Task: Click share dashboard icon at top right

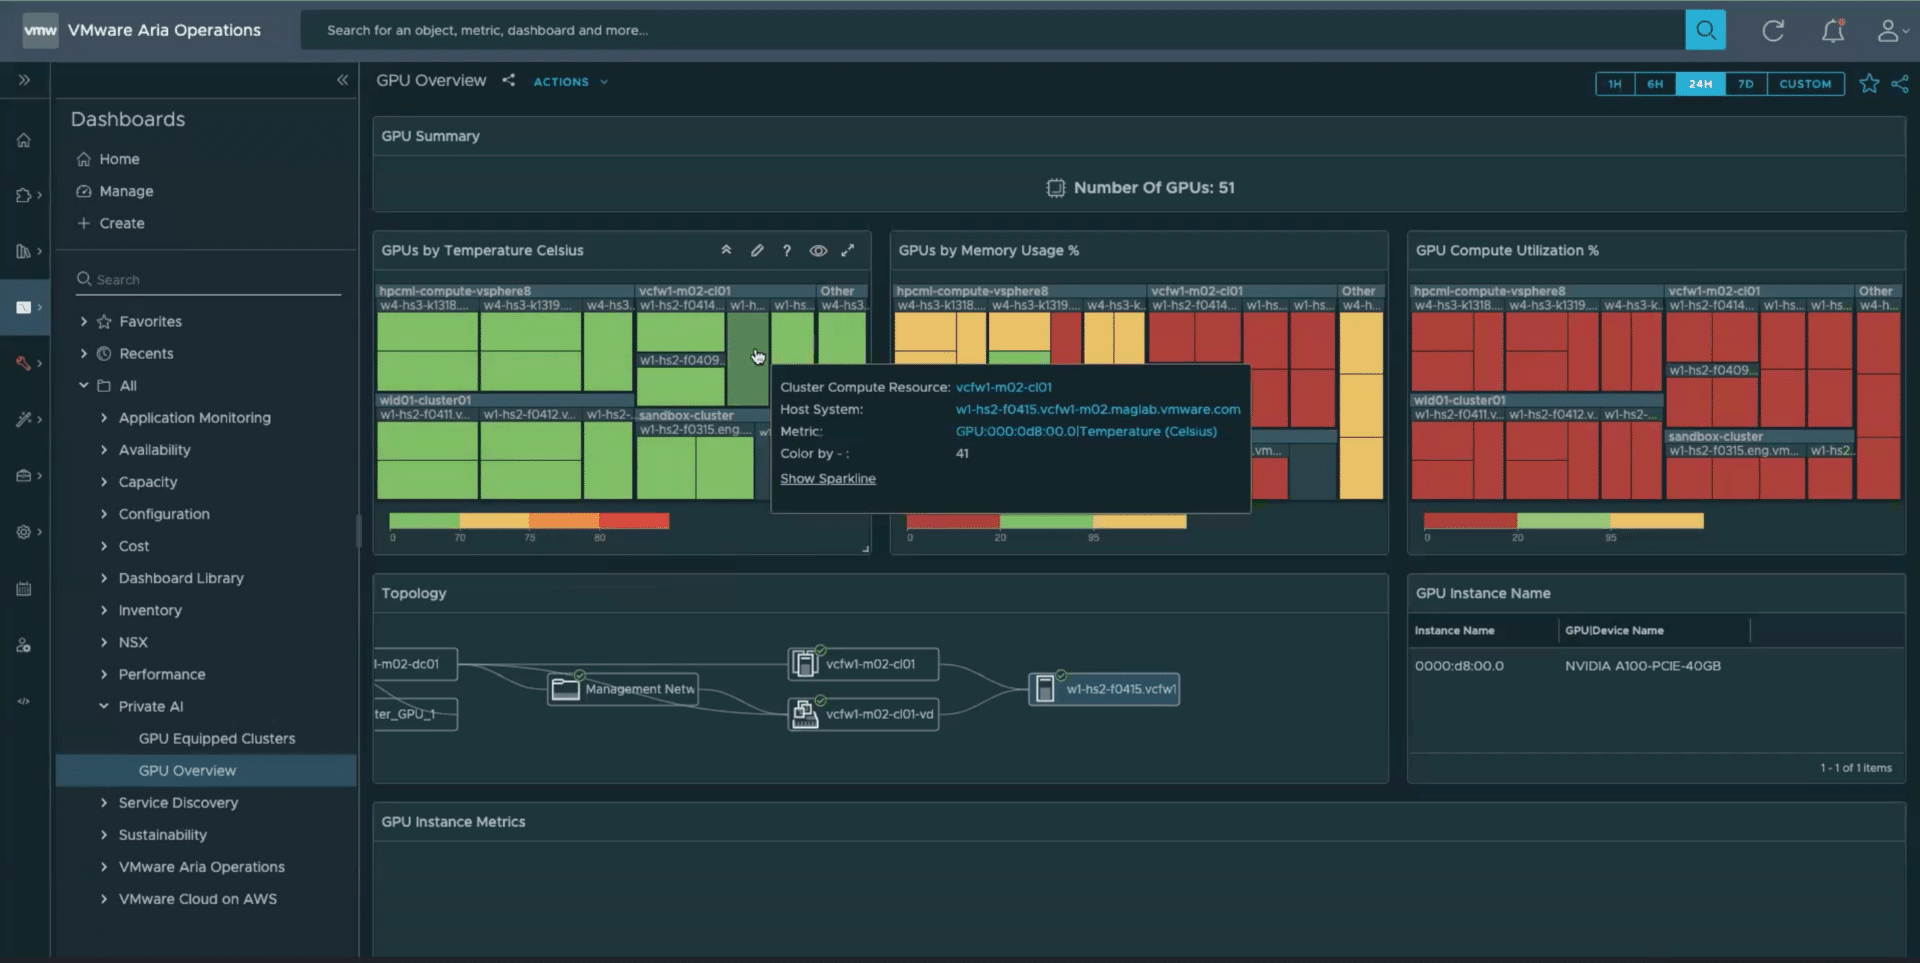Action: coord(1900,84)
